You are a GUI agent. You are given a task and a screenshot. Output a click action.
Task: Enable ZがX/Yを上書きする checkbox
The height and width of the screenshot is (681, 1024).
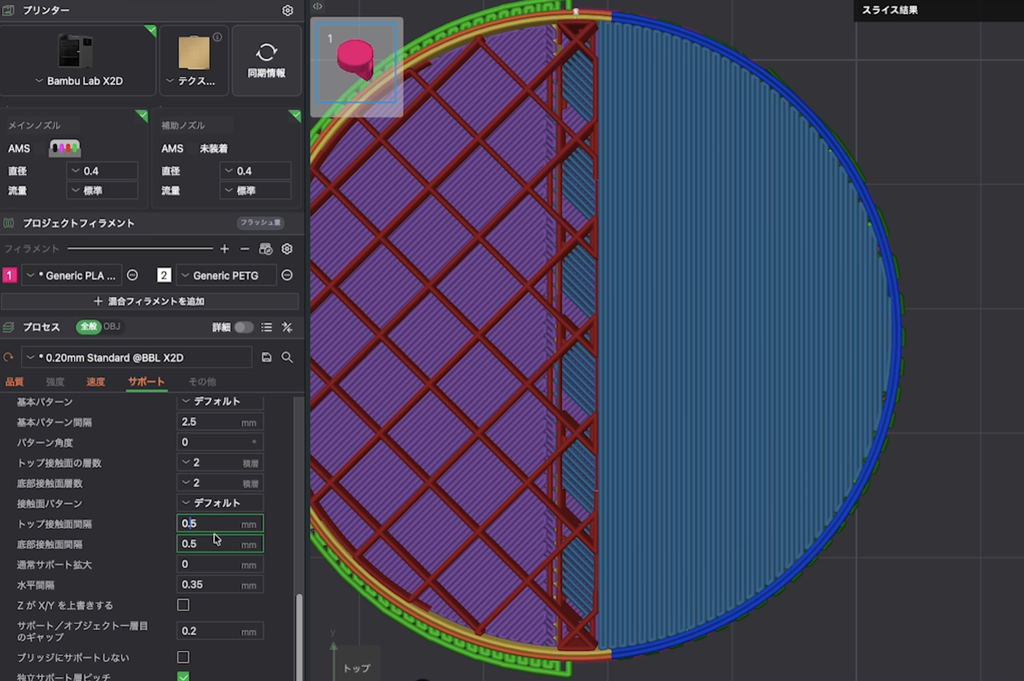pos(184,605)
